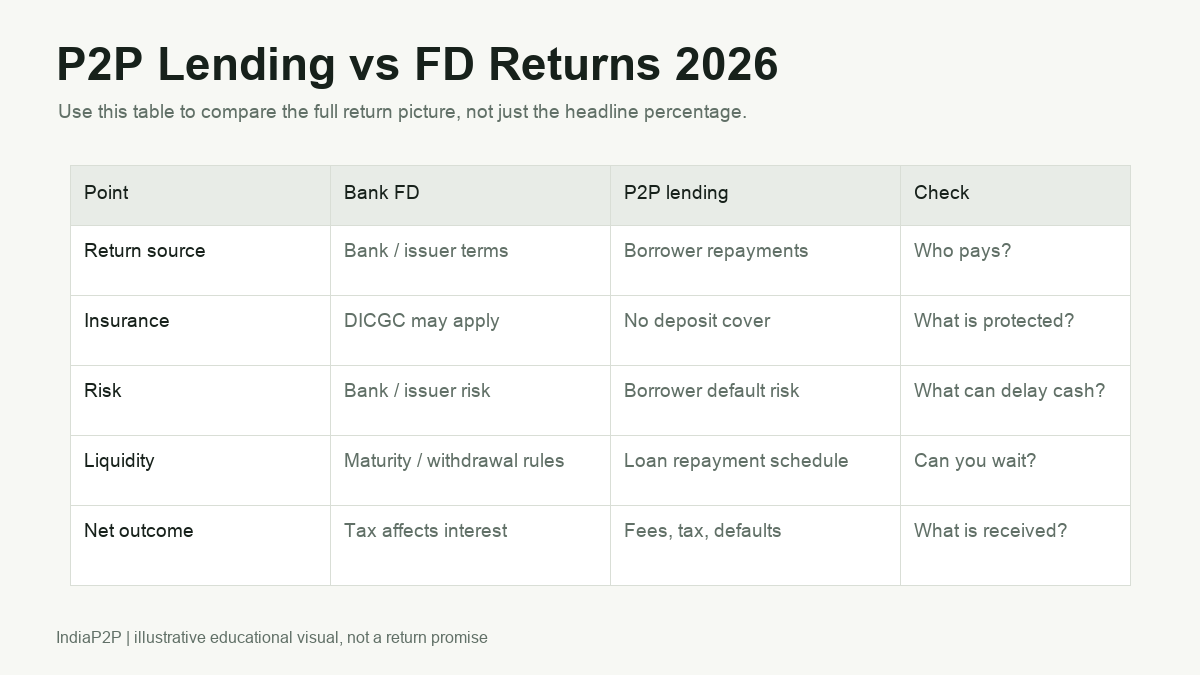Click the 'Net outcome' row label
Image resolution: width=1200 pixels, height=675 pixels.
[x=139, y=531]
